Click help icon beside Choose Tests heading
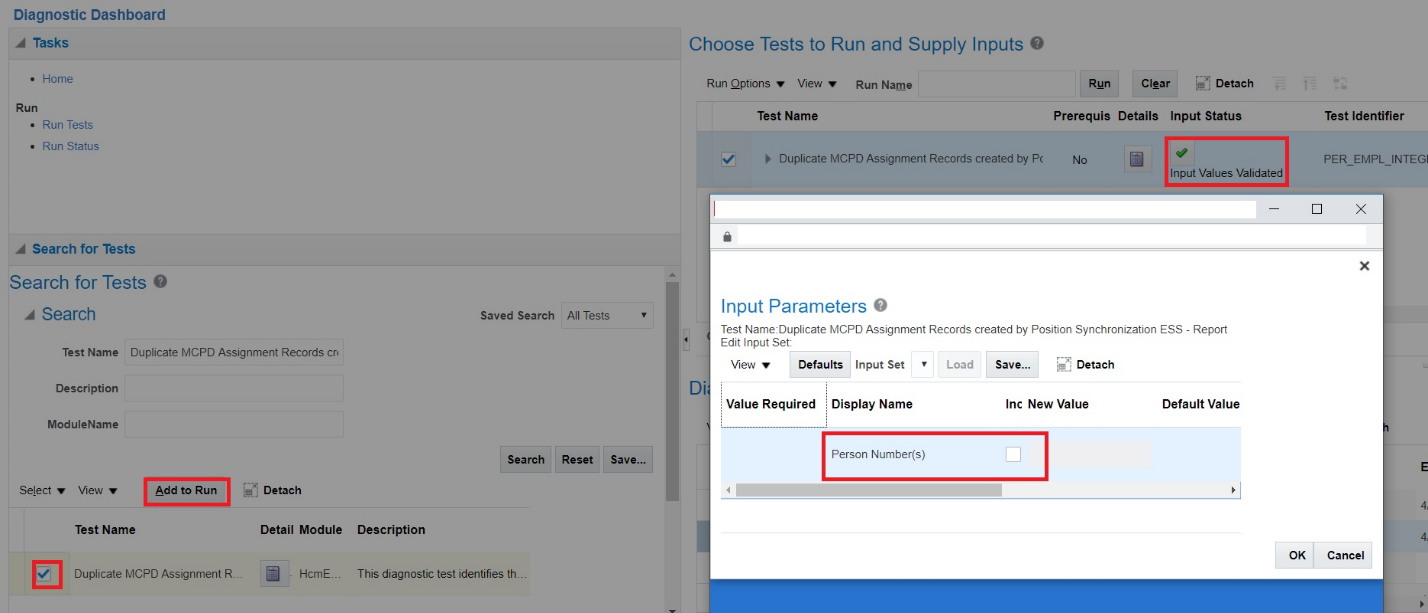1428x613 pixels. tap(1037, 44)
